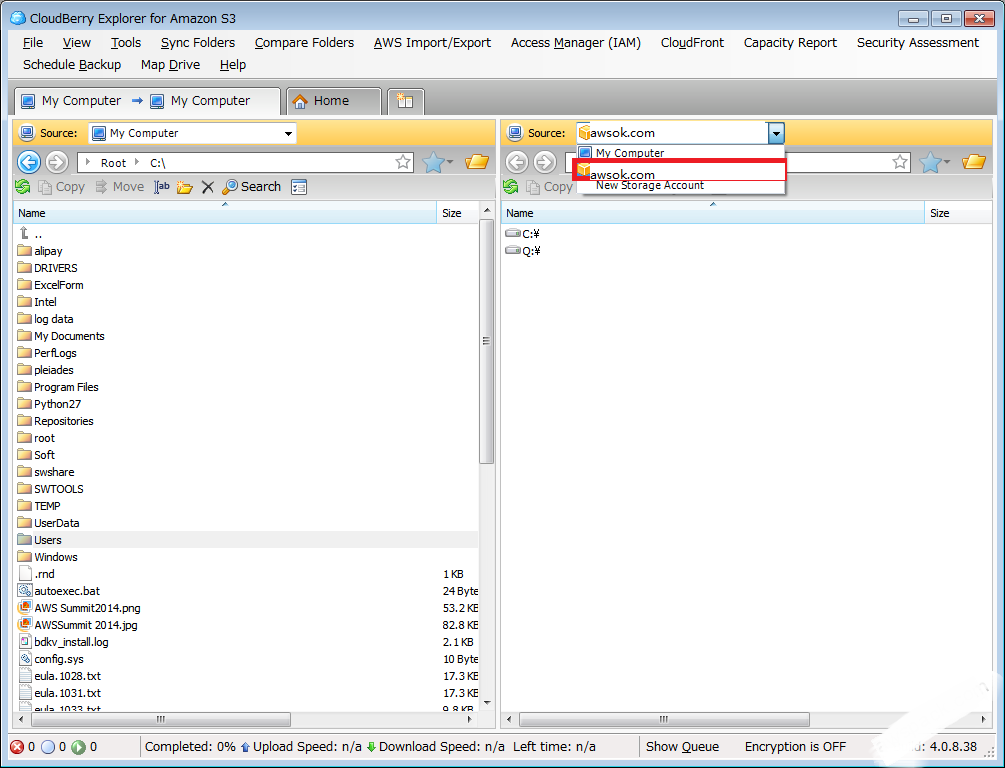The width and height of the screenshot is (1005, 768).
Task: Click the right pane open folder icon
Action: pos(974,162)
